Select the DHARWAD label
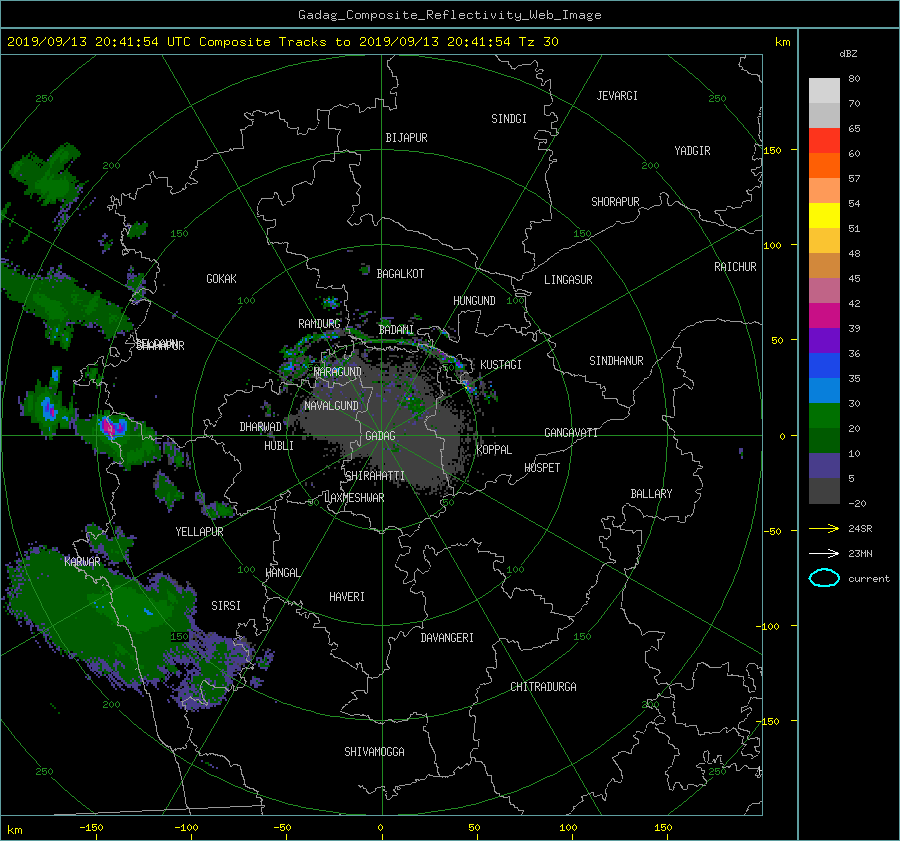Screen dimensions: 900x841 [x=261, y=427]
